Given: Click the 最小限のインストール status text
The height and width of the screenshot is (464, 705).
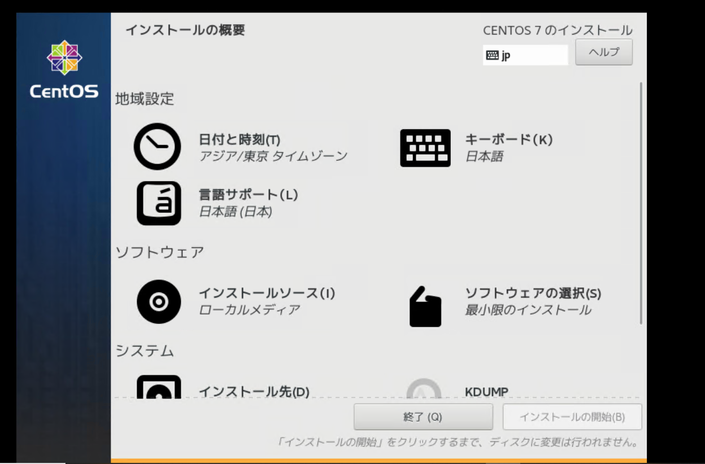Looking at the screenshot, I should tap(528, 310).
